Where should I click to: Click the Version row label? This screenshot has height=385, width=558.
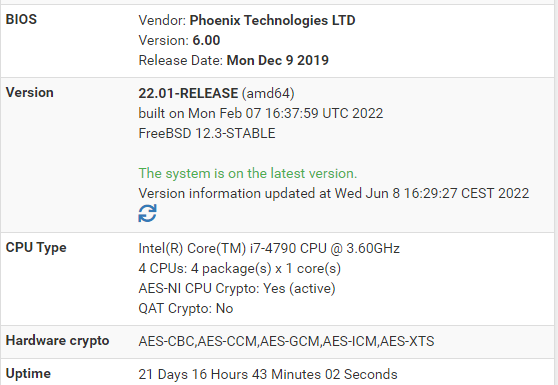(30, 93)
